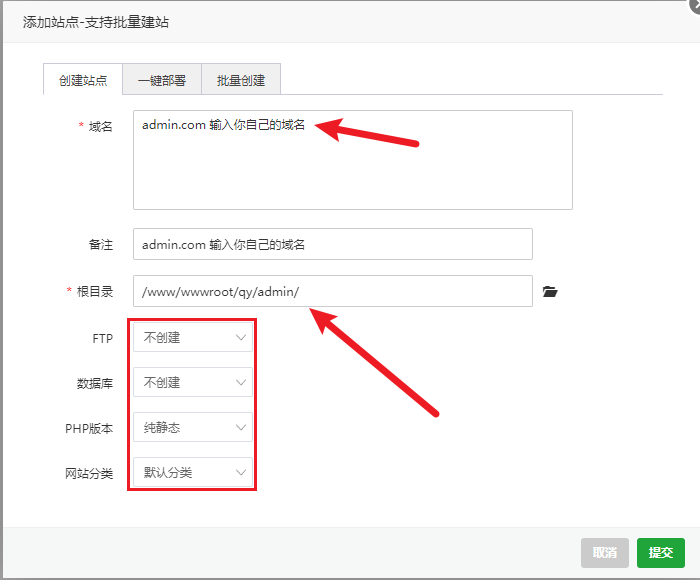
Task: Click the 提交 submit button
Action: coord(661,553)
